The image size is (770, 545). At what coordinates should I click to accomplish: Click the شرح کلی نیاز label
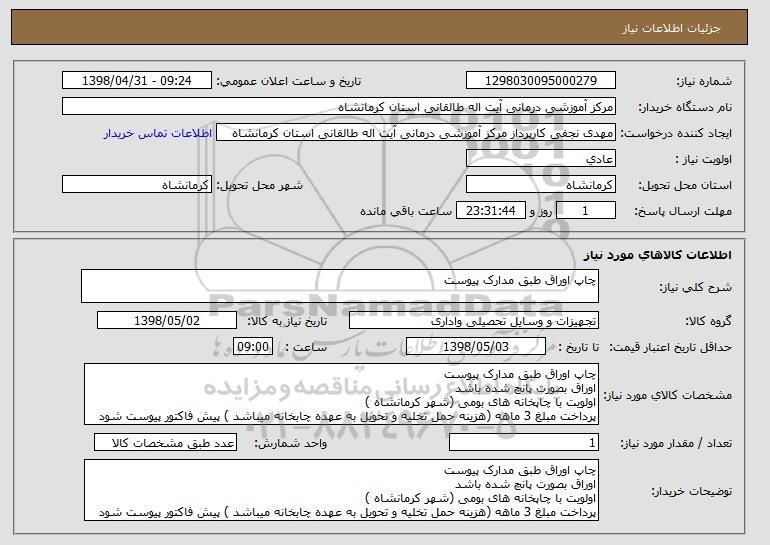(x=695, y=287)
